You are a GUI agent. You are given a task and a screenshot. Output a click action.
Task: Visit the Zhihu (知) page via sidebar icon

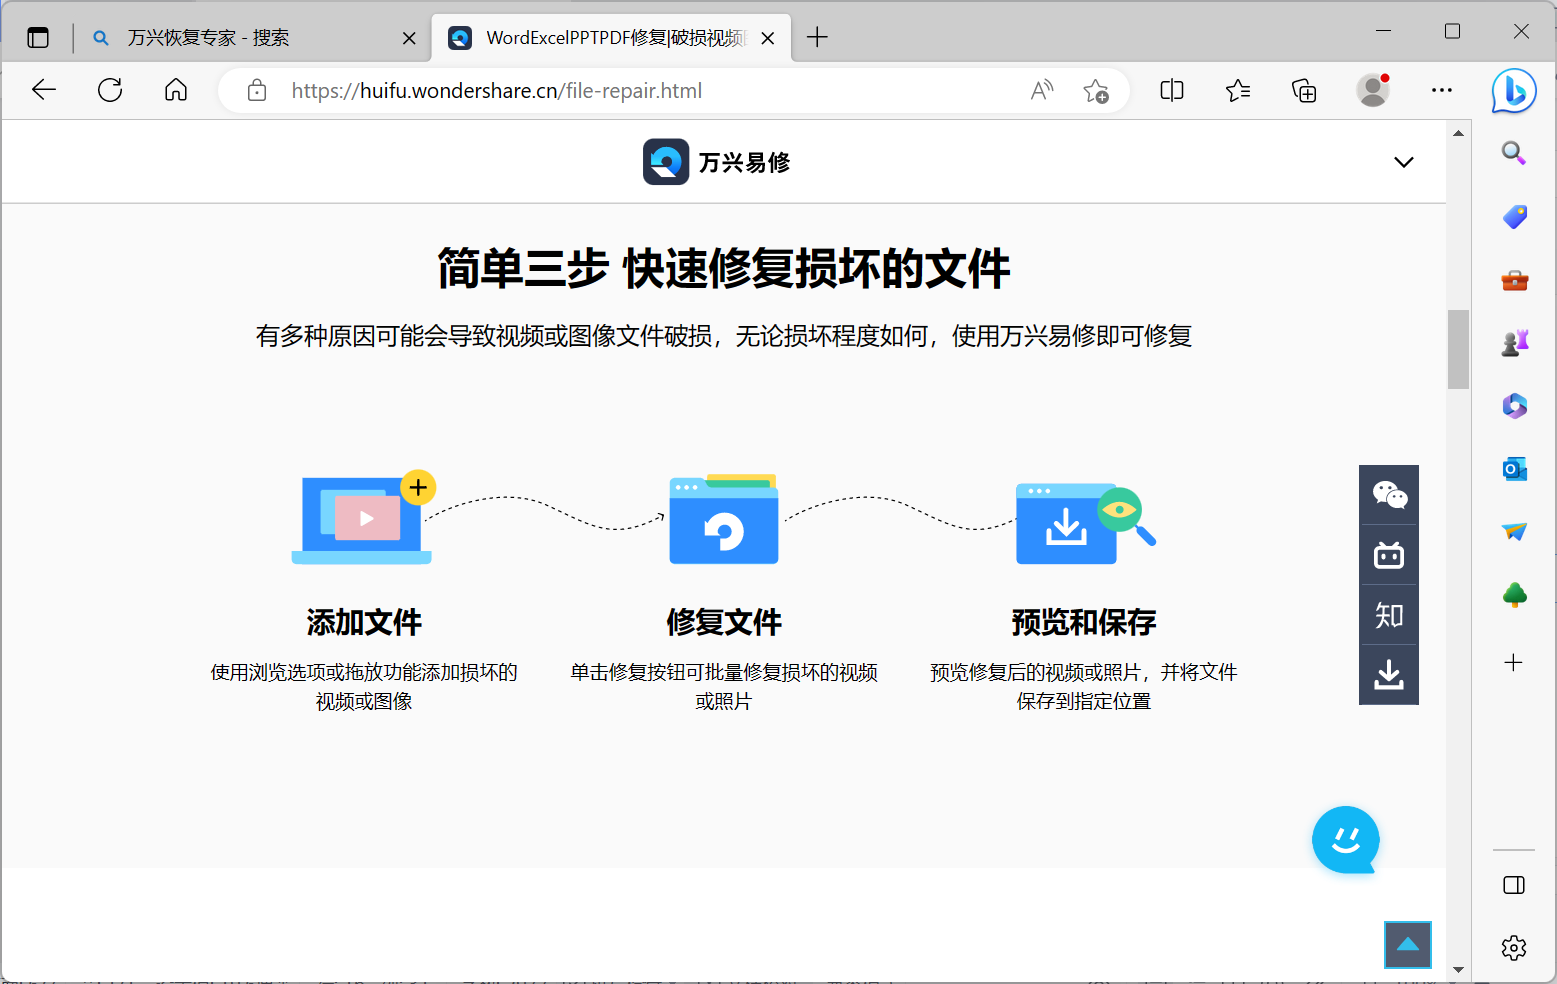point(1389,614)
